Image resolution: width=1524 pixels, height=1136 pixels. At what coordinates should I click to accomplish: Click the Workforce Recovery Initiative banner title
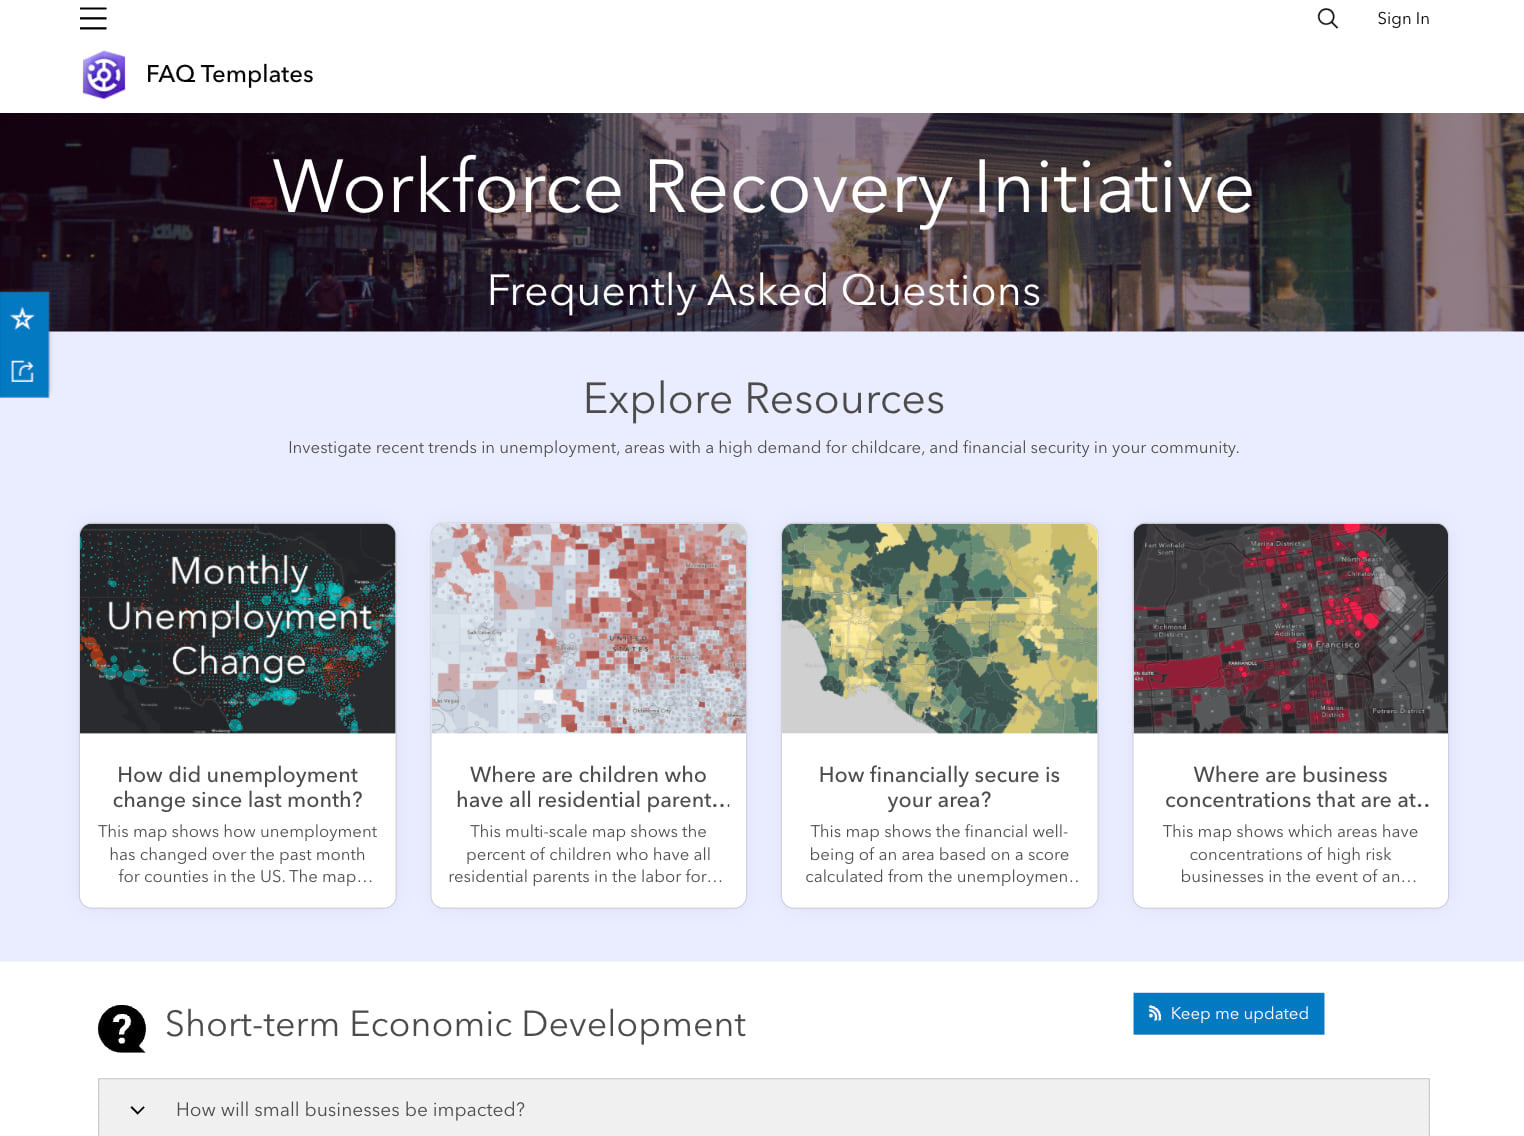point(763,187)
